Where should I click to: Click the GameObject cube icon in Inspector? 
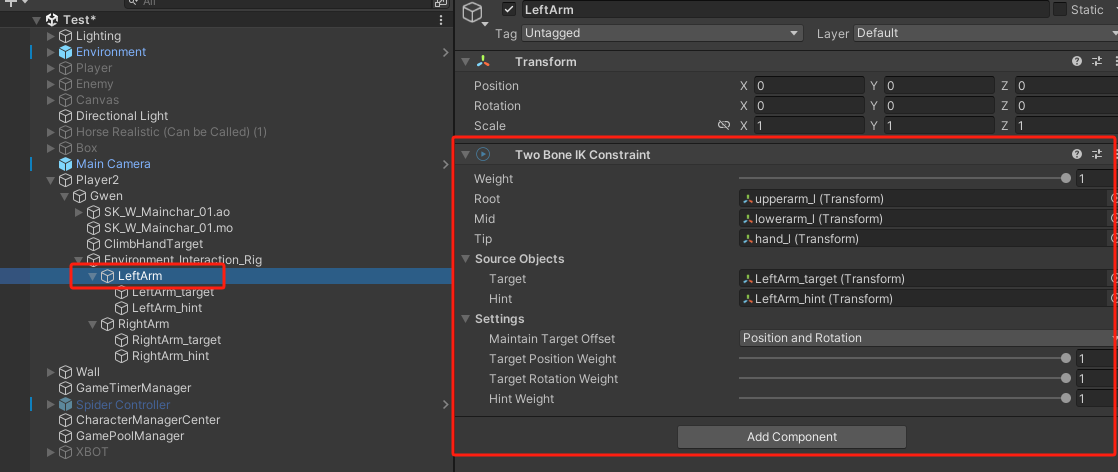pyautogui.click(x=474, y=12)
